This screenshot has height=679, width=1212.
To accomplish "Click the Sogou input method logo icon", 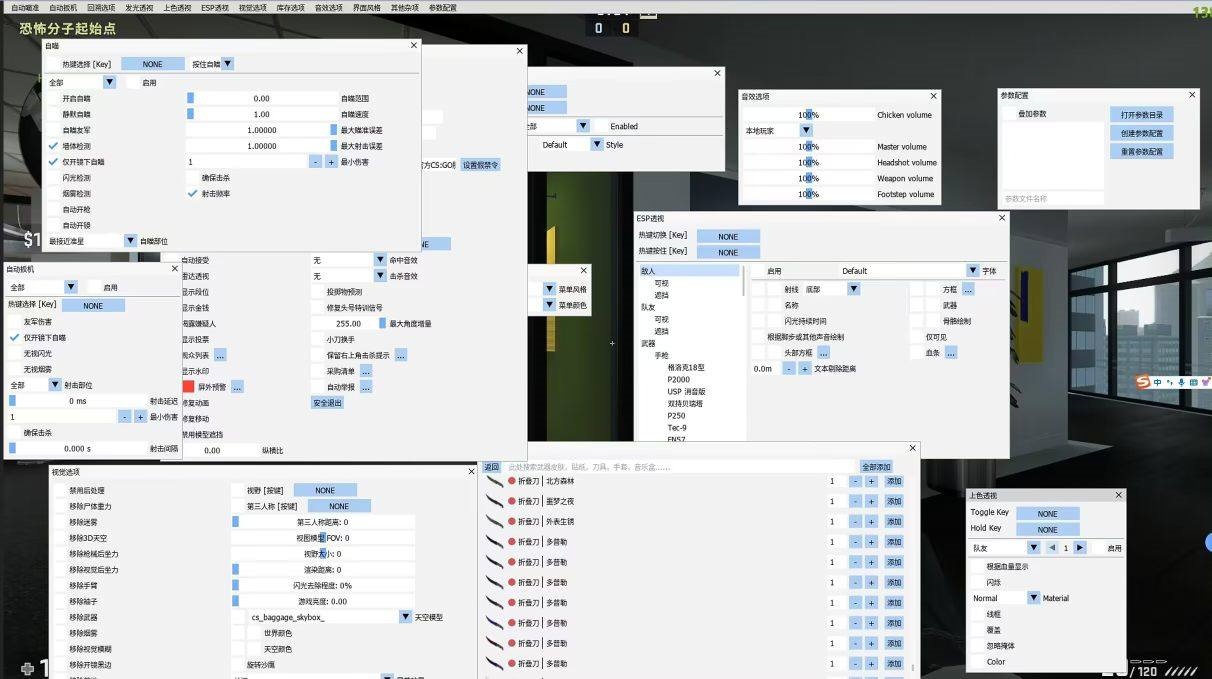I will (x=1142, y=382).
